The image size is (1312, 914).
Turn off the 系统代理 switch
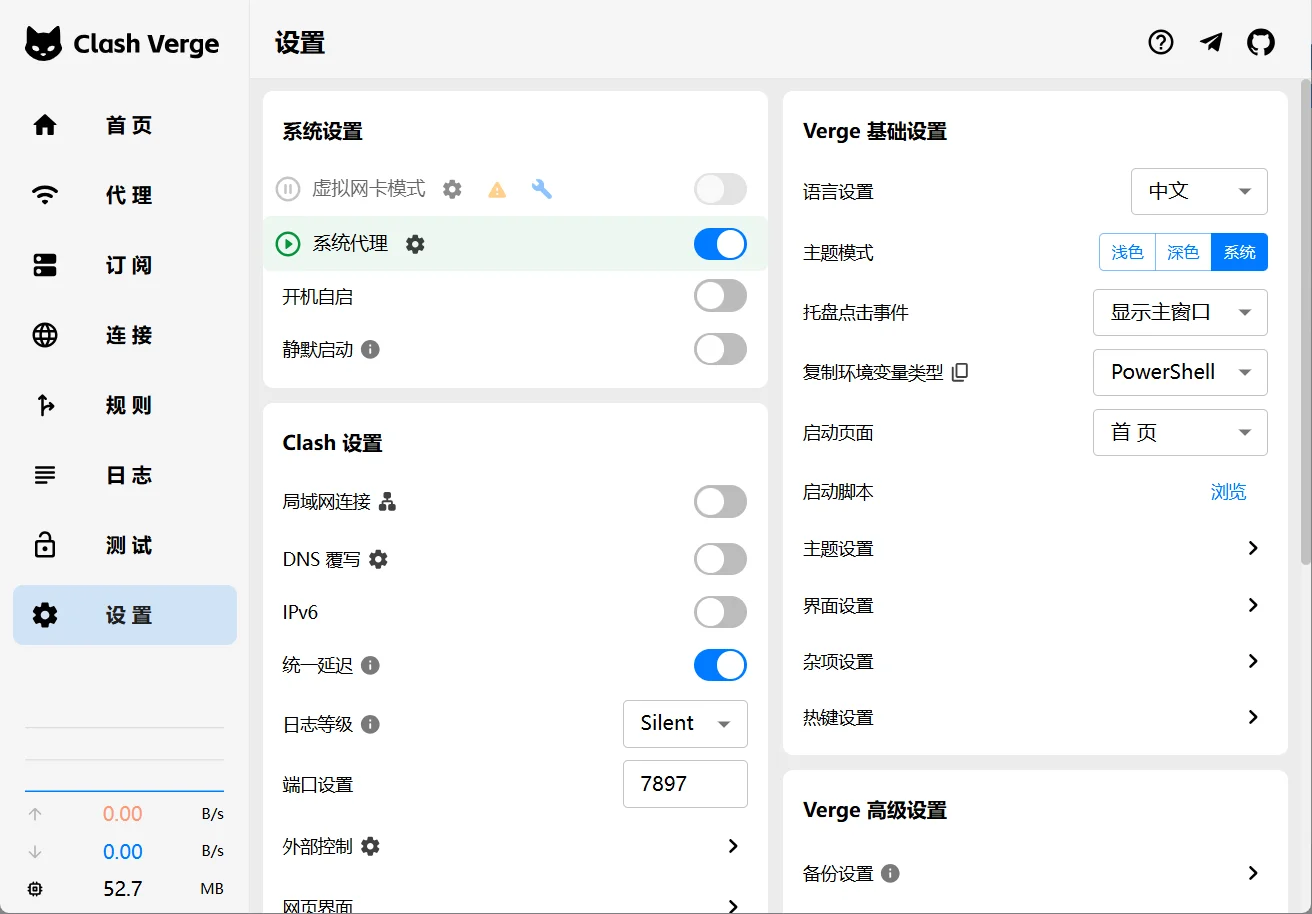point(720,243)
